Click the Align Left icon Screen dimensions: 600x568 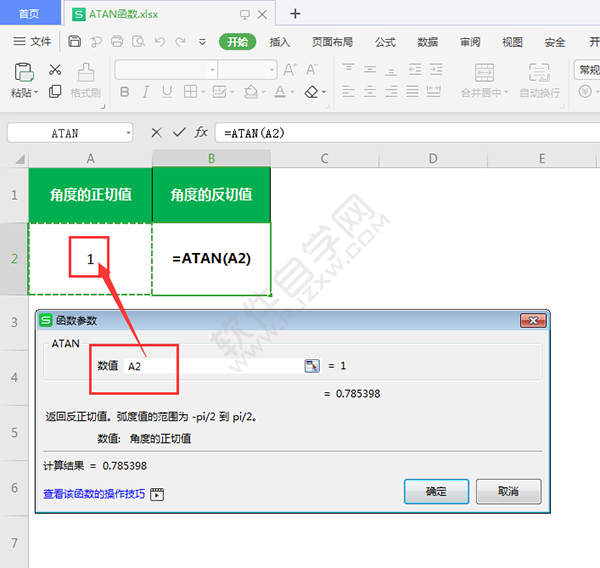point(348,91)
